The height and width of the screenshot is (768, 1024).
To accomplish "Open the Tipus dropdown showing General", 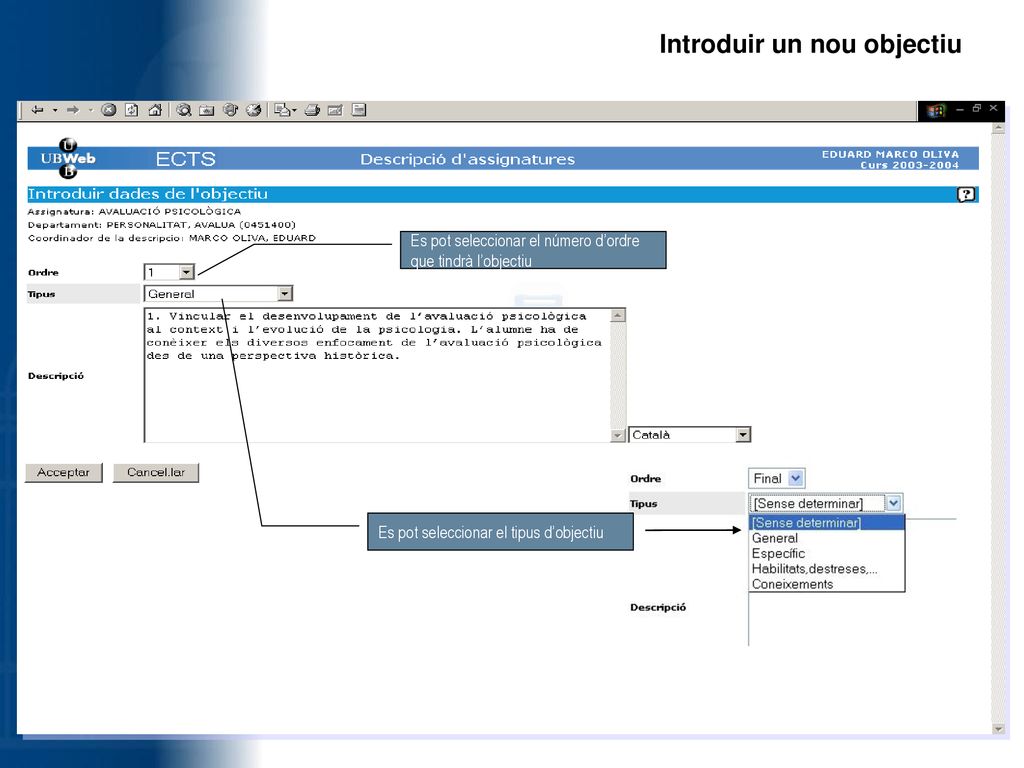I will 218,294.
